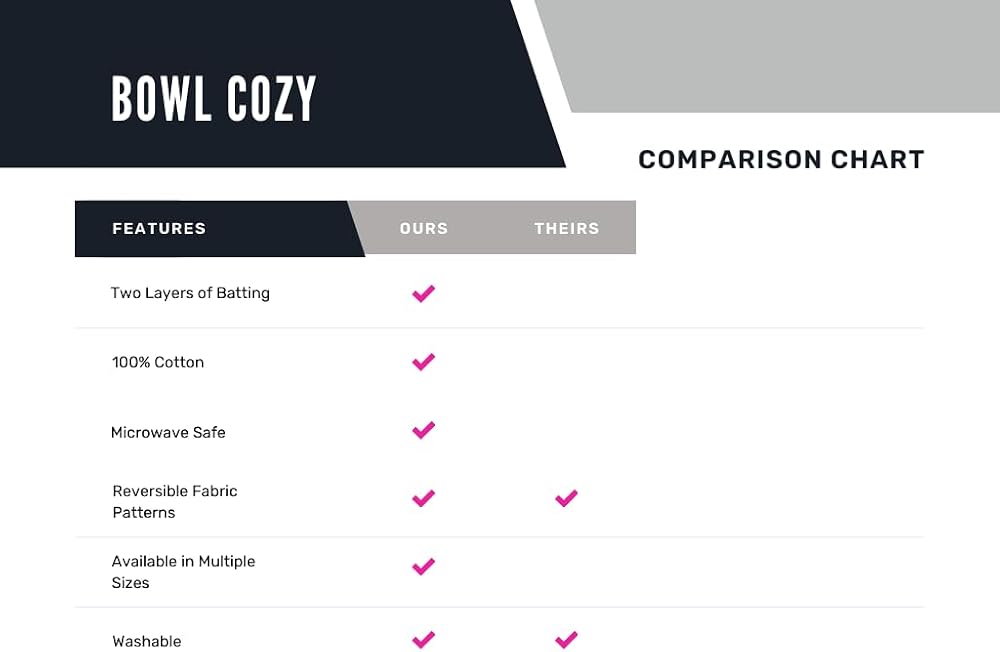Select the Washable feature text
Viewport: 1000px width, 652px height.
tap(147, 641)
